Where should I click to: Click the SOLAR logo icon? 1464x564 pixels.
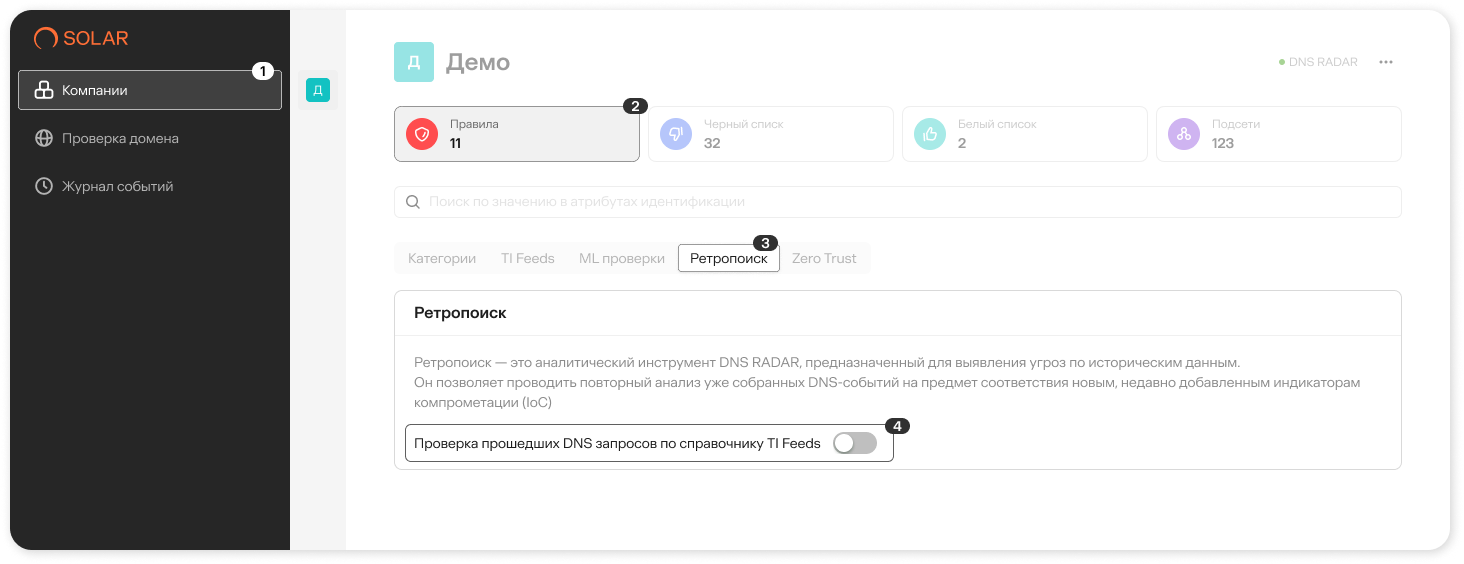(45, 39)
